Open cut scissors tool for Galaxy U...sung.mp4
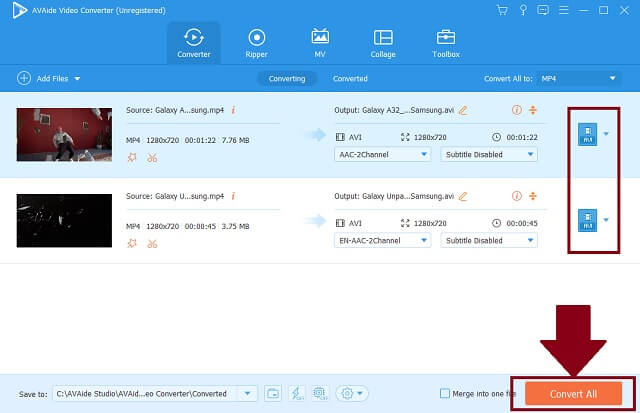 [152, 244]
